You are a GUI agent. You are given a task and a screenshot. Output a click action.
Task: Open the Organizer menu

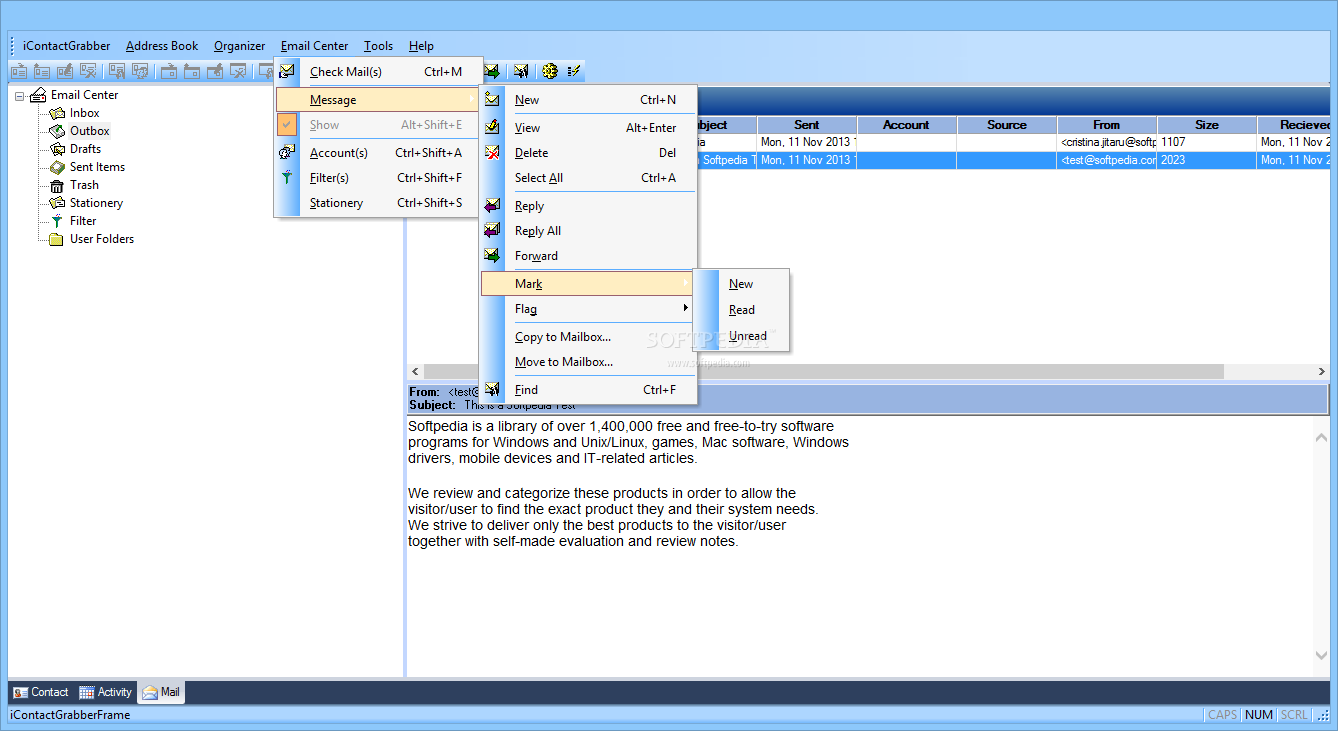(x=240, y=46)
